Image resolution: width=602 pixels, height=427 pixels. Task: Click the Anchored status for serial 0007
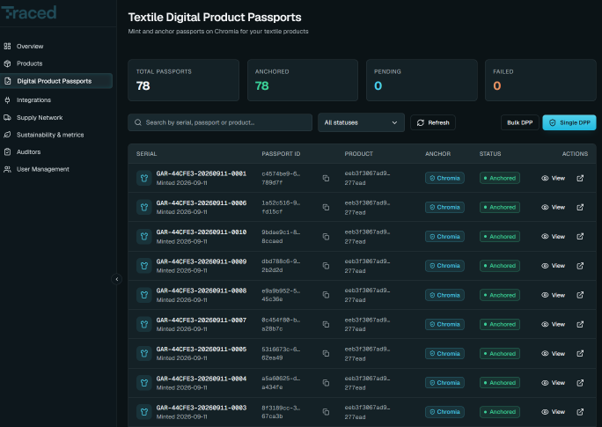499,324
